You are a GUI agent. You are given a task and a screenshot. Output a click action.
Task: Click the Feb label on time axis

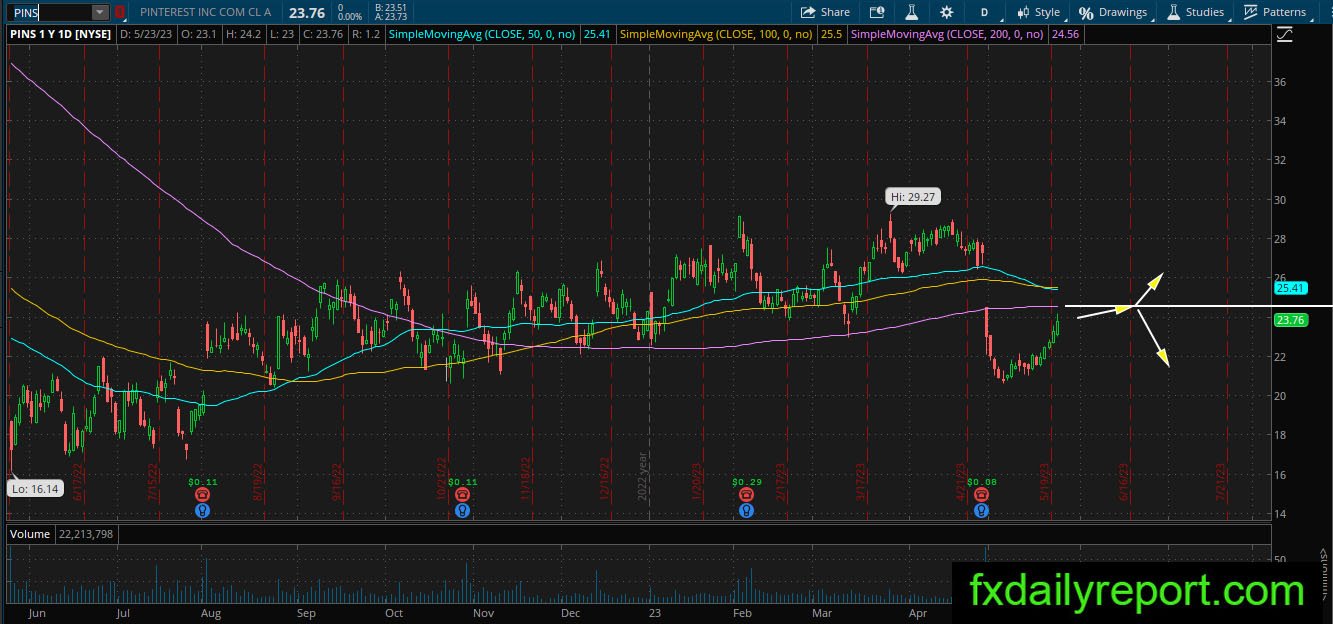coord(742,612)
